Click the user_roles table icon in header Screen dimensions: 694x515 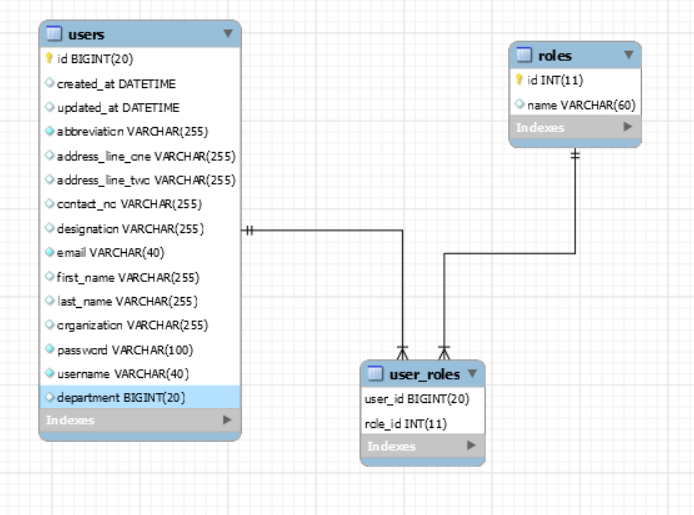click(375, 375)
